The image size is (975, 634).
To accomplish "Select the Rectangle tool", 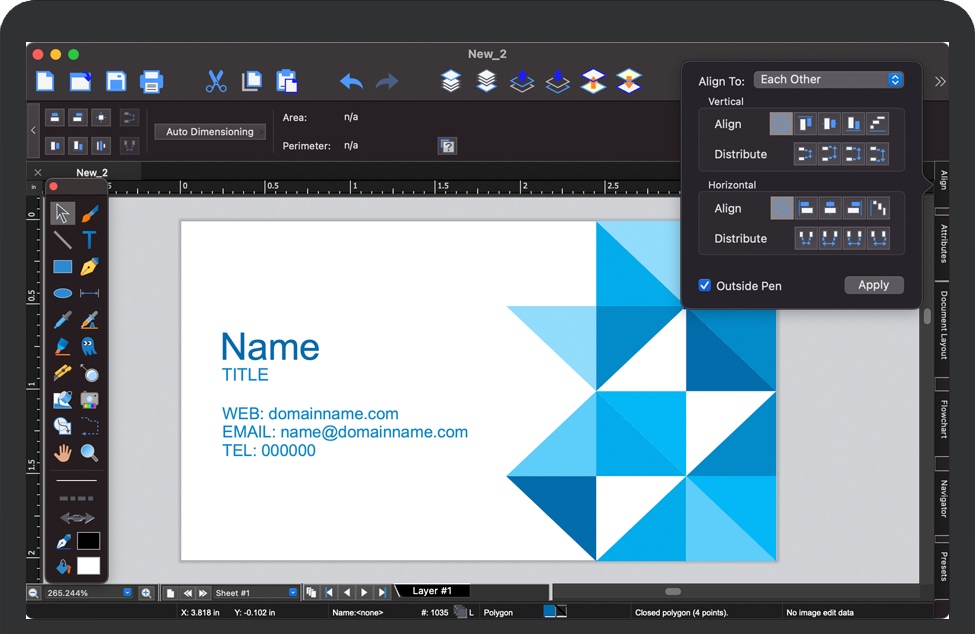I will coord(62,267).
